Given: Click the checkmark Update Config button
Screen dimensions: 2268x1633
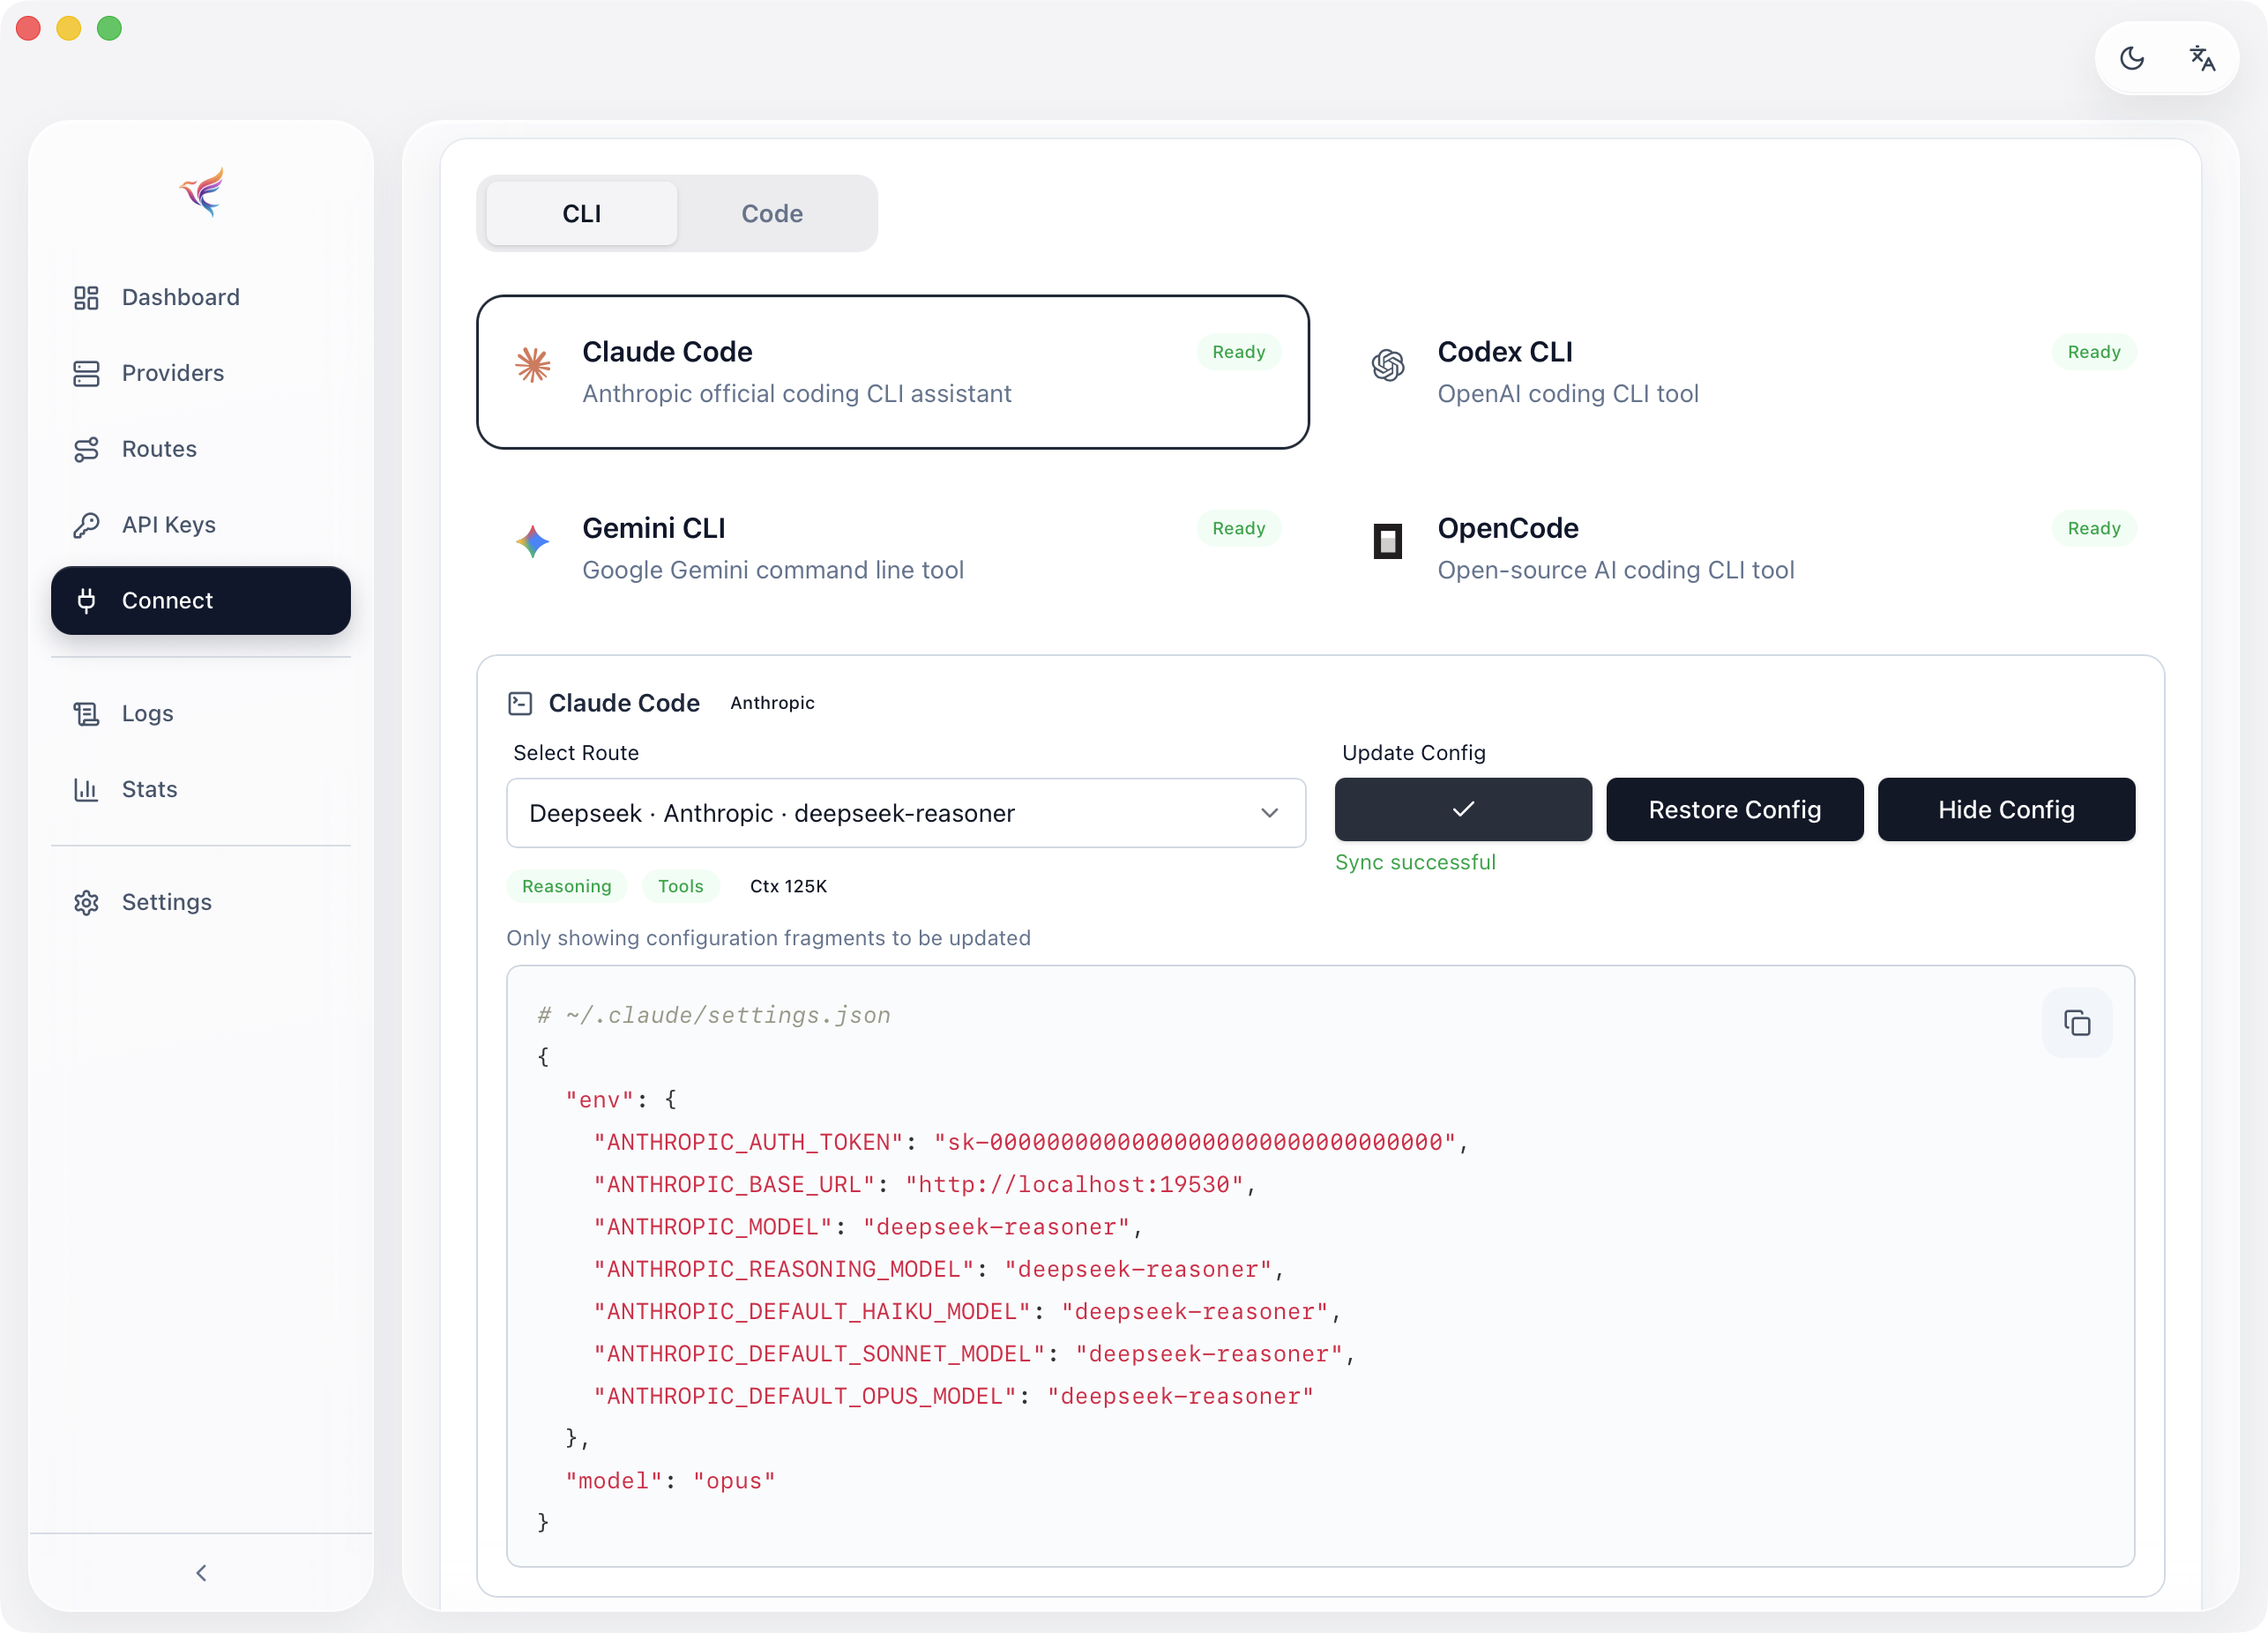Looking at the screenshot, I should [x=1463, y=810].
